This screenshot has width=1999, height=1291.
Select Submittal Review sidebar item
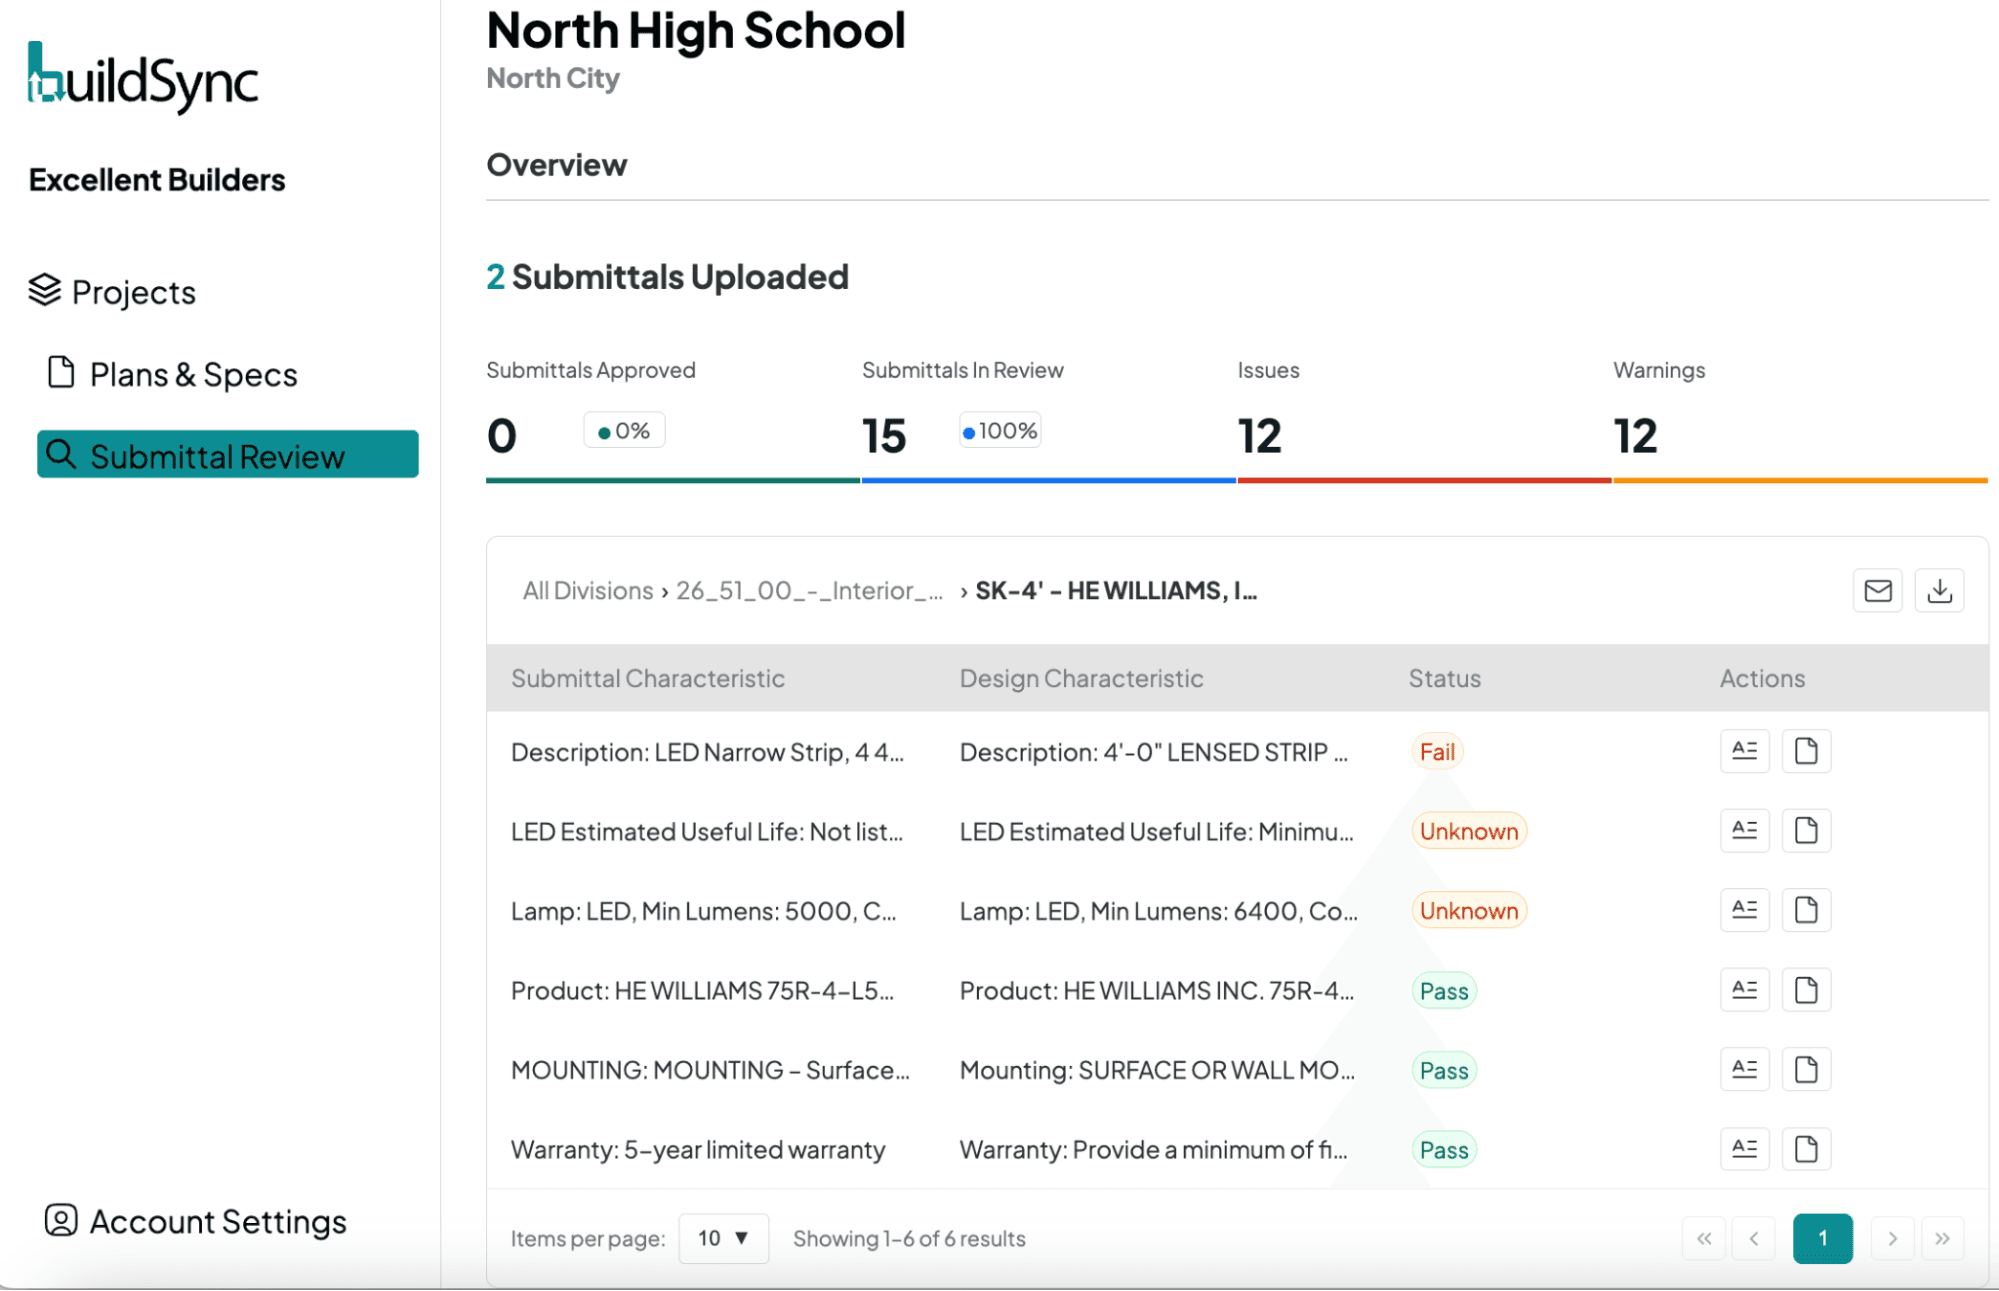tap(228, 455)
